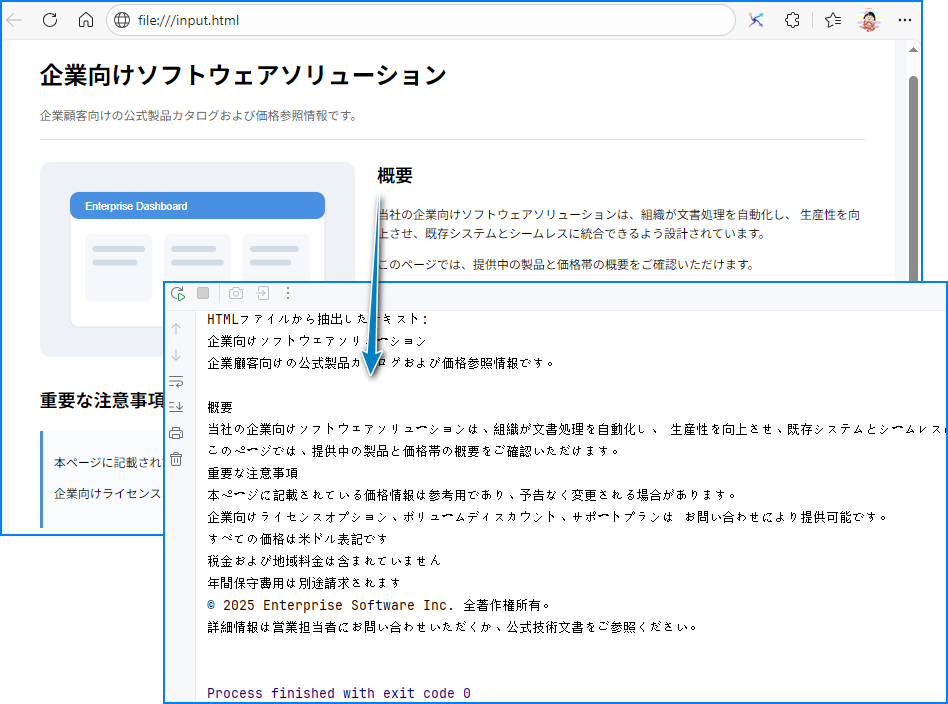948x704 pixels.
Task: Rerun the program in the console
Action: [178, 293]
